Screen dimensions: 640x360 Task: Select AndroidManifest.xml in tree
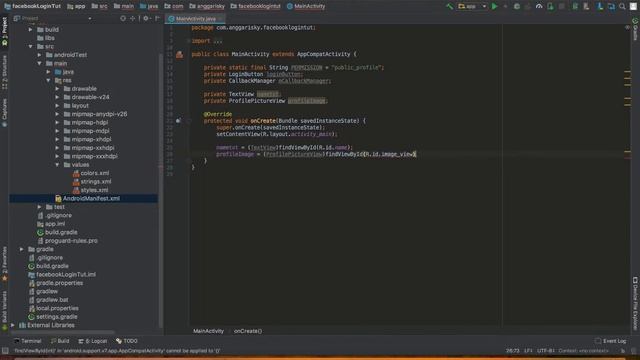tap(88, 198)
